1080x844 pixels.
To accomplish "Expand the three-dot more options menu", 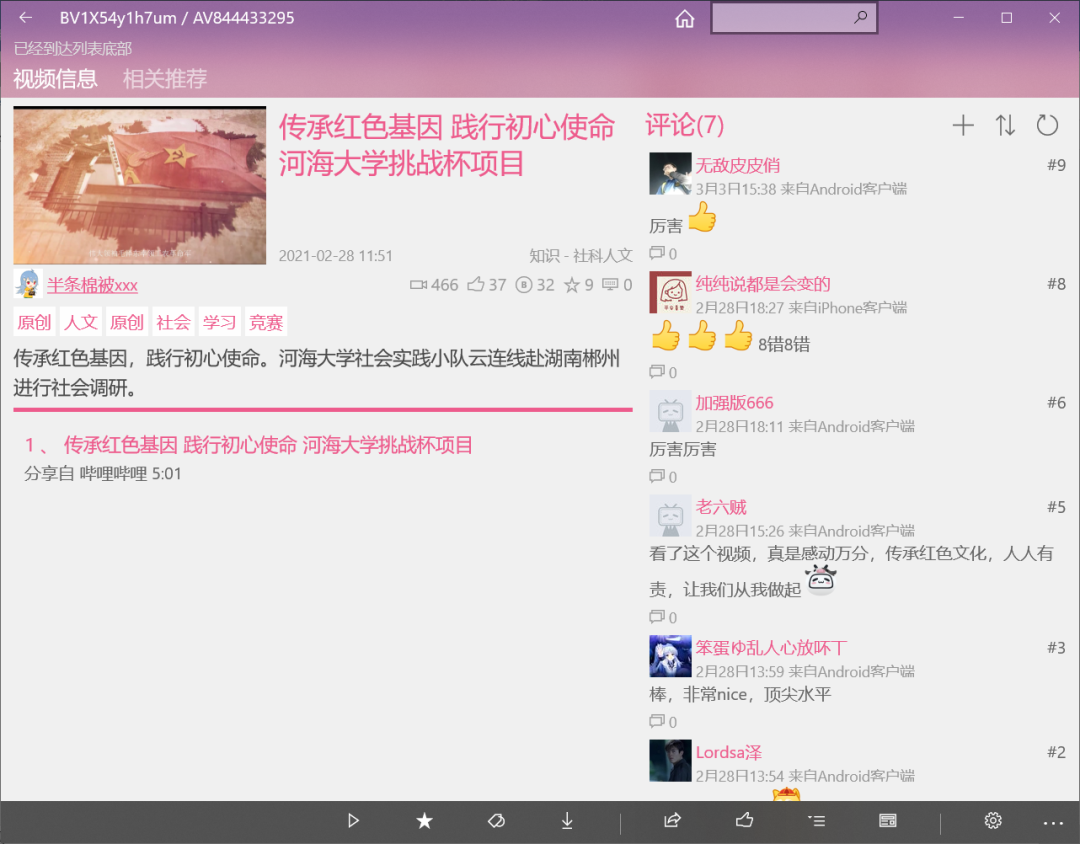I will tap(1052, 821).
